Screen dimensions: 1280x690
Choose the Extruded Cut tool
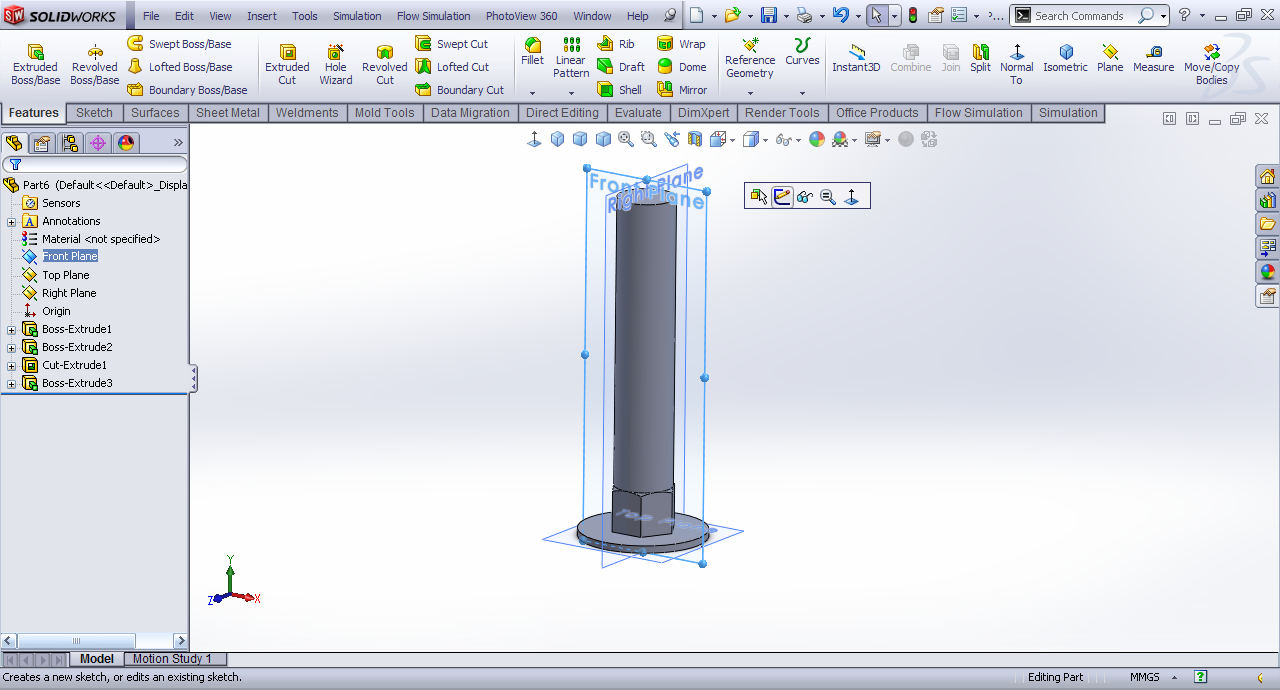pyautogui.click(x=287, y=64)
